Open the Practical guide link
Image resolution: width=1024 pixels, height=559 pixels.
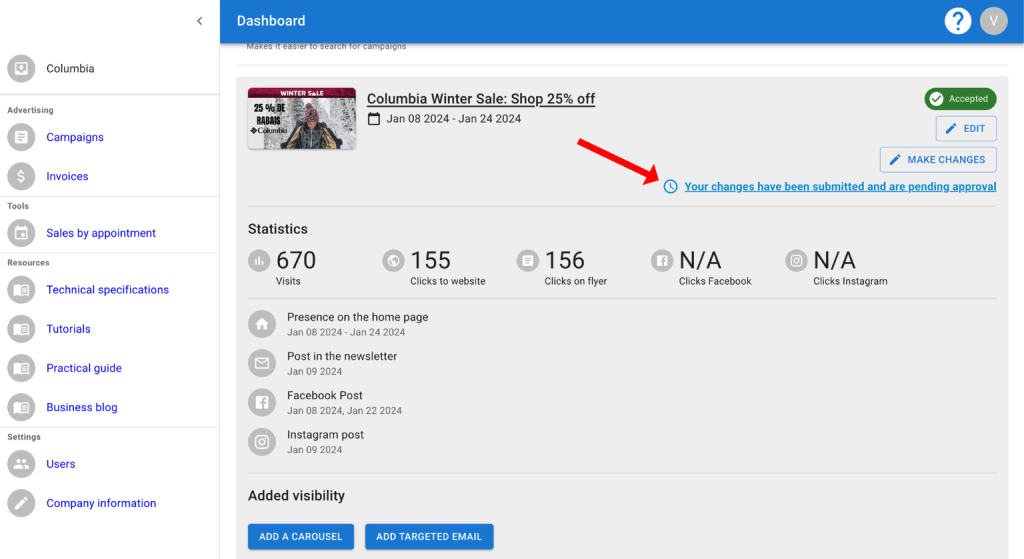pyautogui.click(x=84, y=368)
